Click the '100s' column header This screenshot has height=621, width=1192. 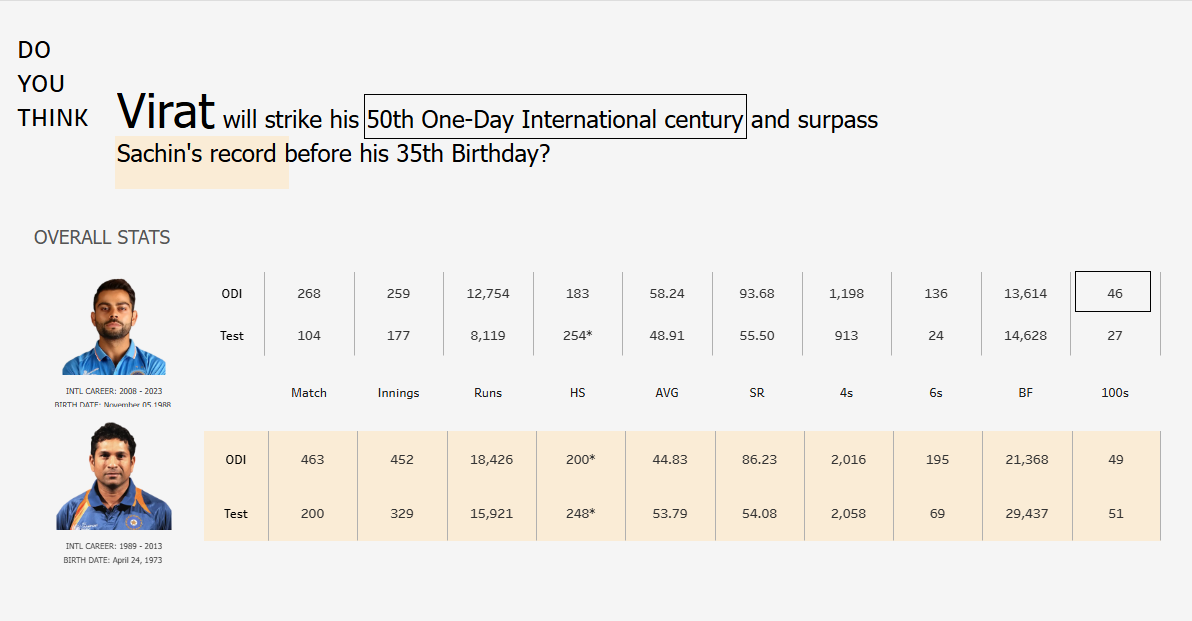click(1115, 393)
